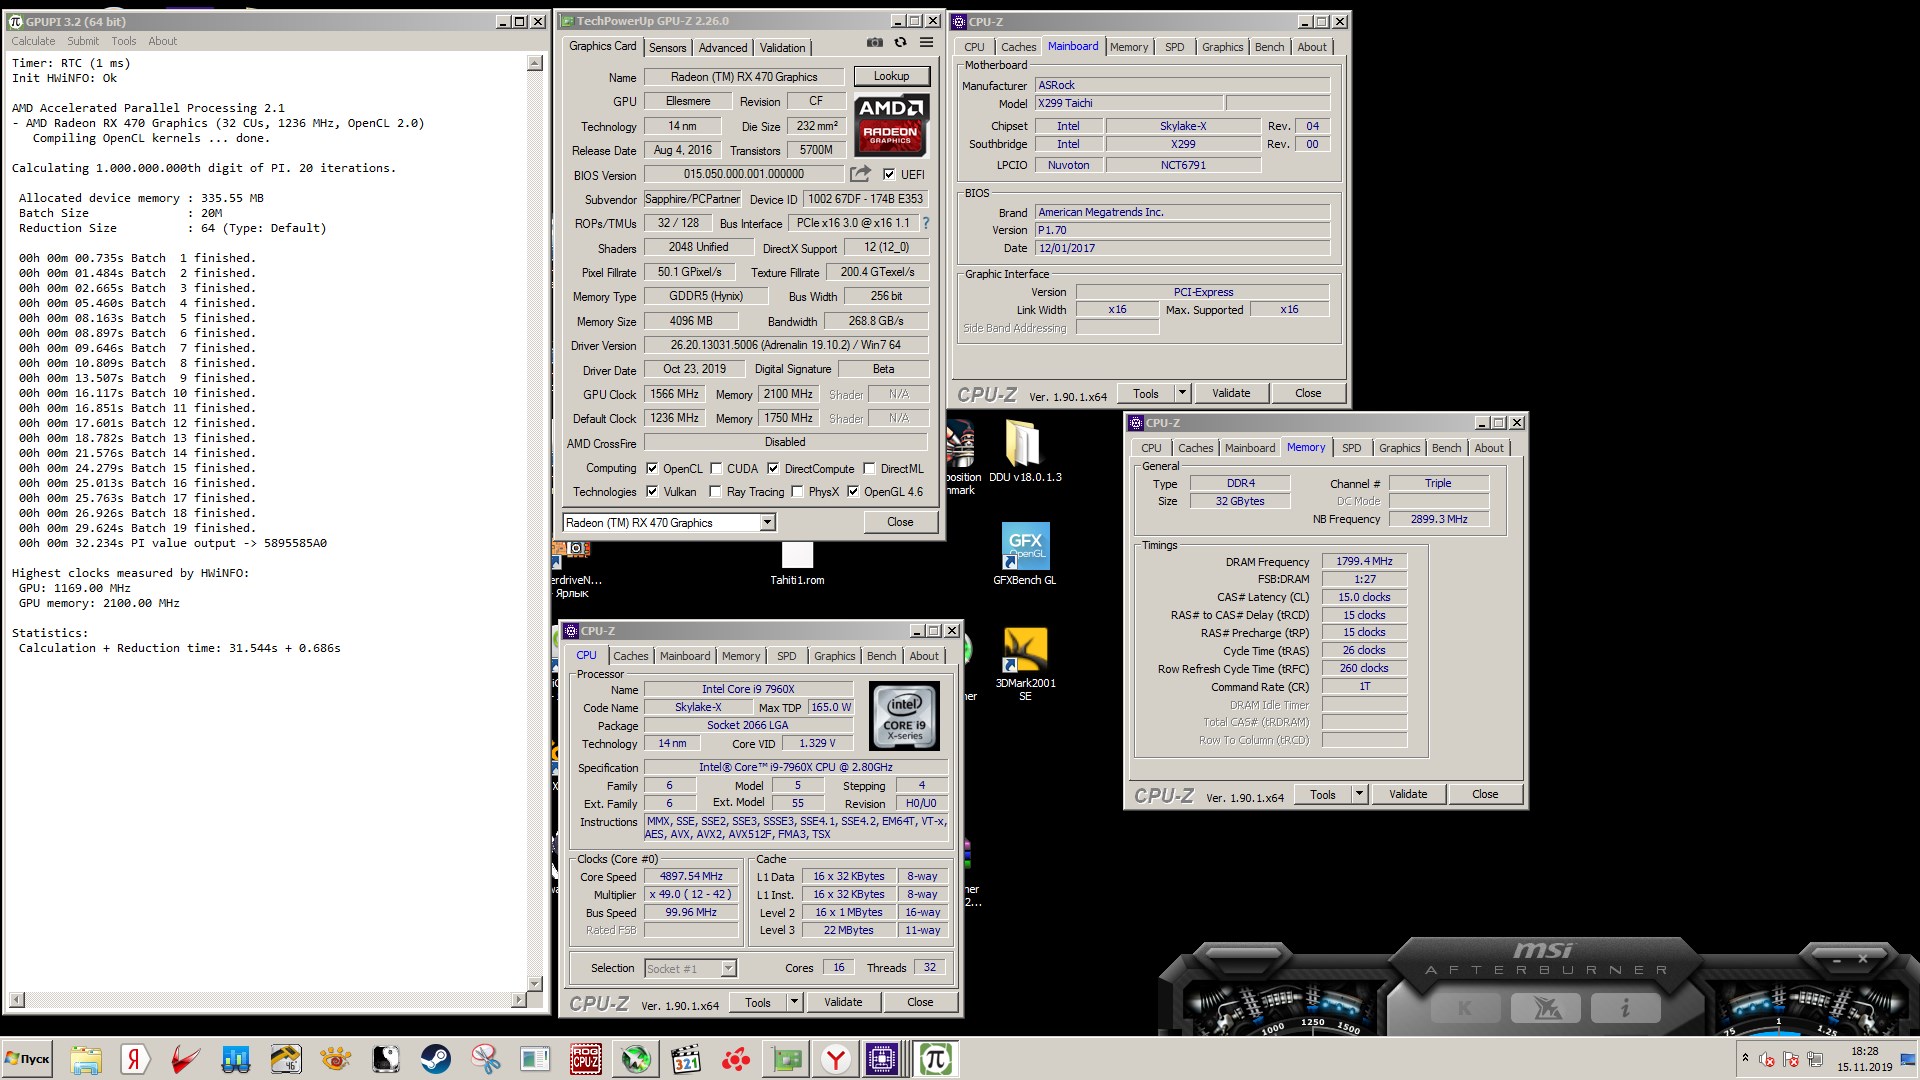Open SPD tab in CPU-Z Mainboard window

[1174, 47]
